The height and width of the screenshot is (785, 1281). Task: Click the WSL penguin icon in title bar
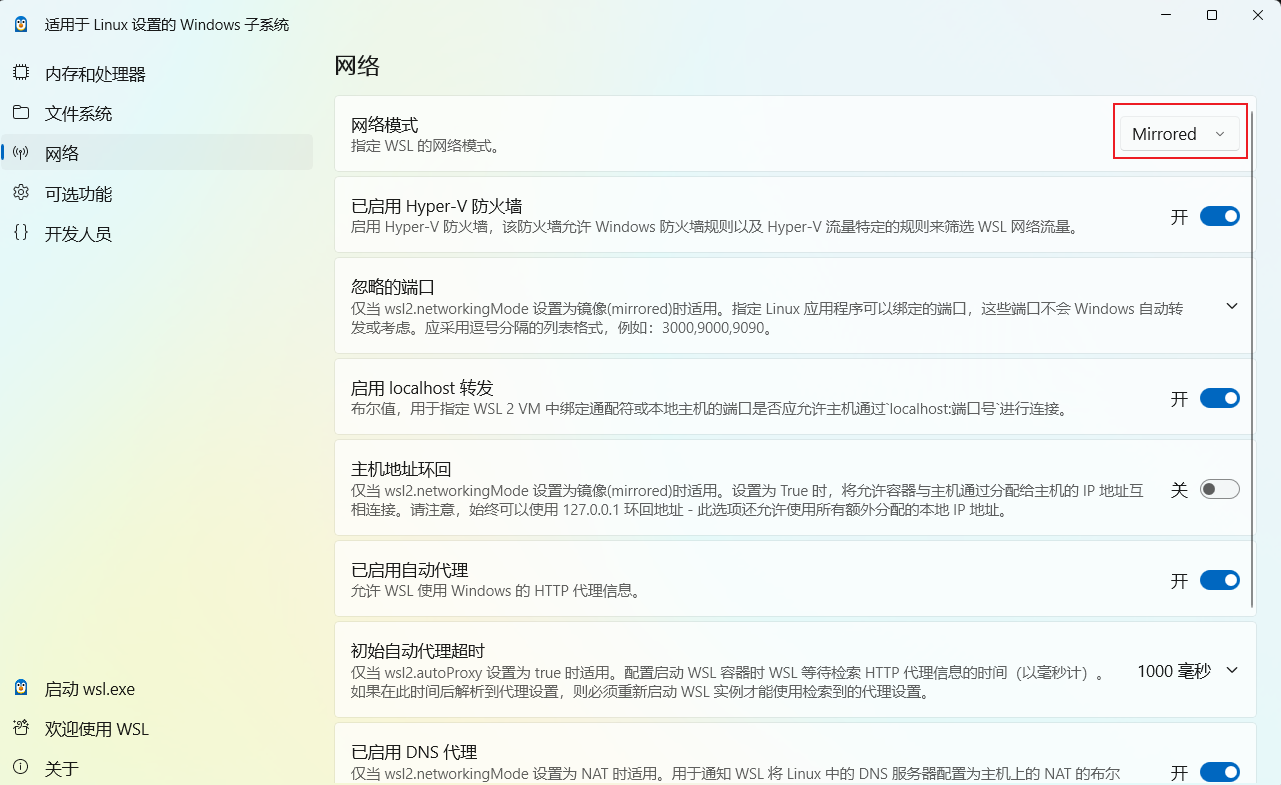(x=21, y=24)
